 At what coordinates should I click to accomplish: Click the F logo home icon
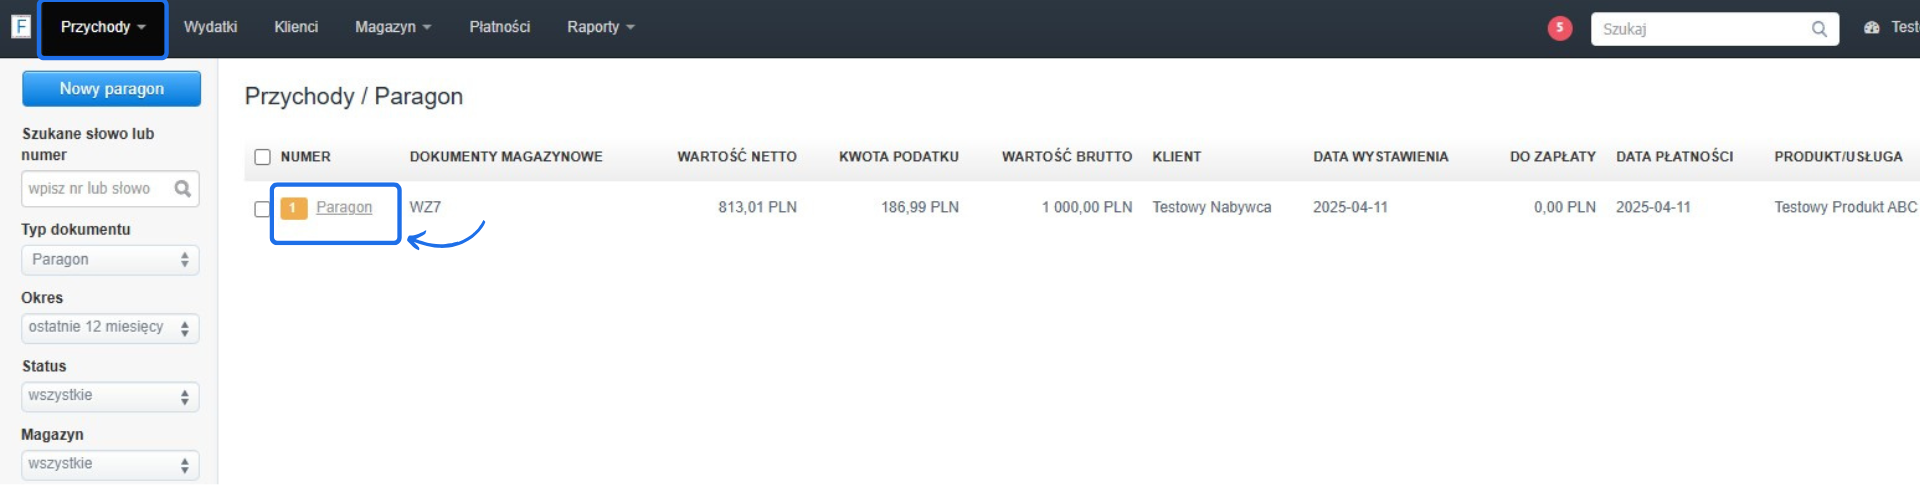point(21,26)
